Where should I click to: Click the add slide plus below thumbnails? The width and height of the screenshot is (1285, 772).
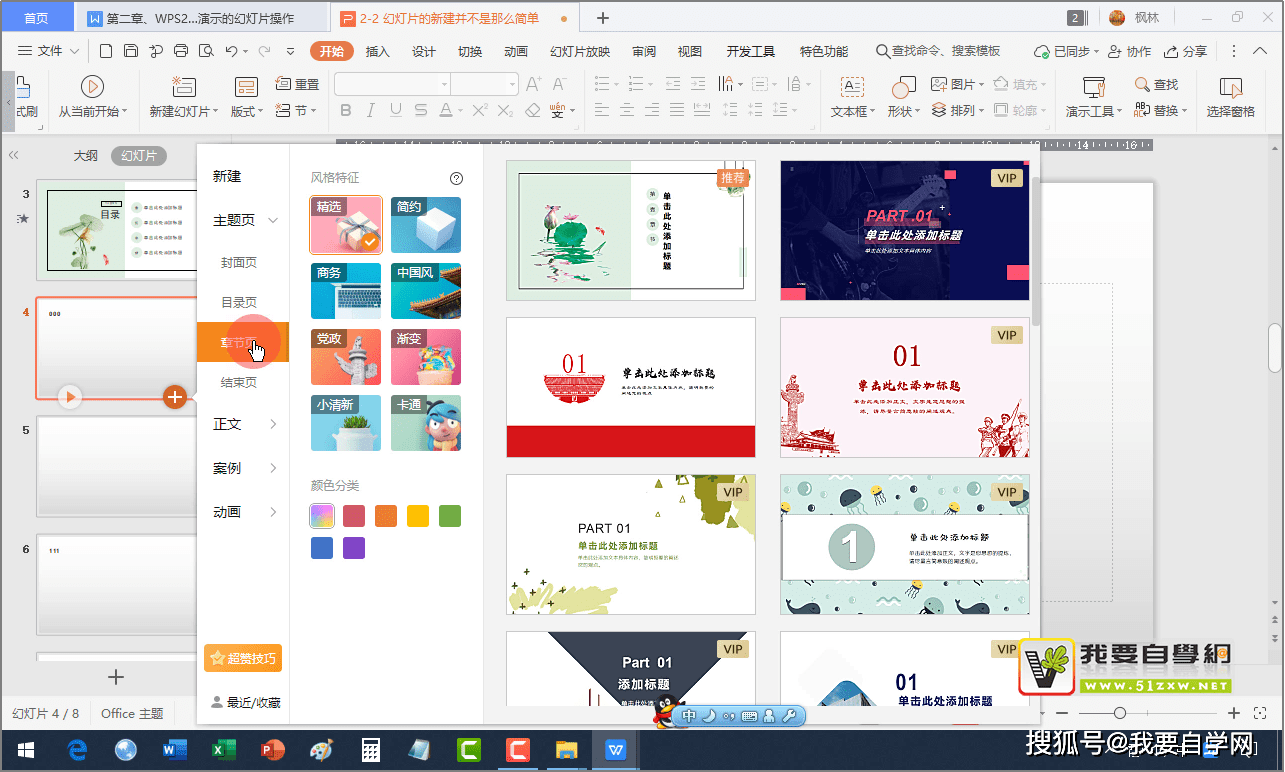point(116,677)
